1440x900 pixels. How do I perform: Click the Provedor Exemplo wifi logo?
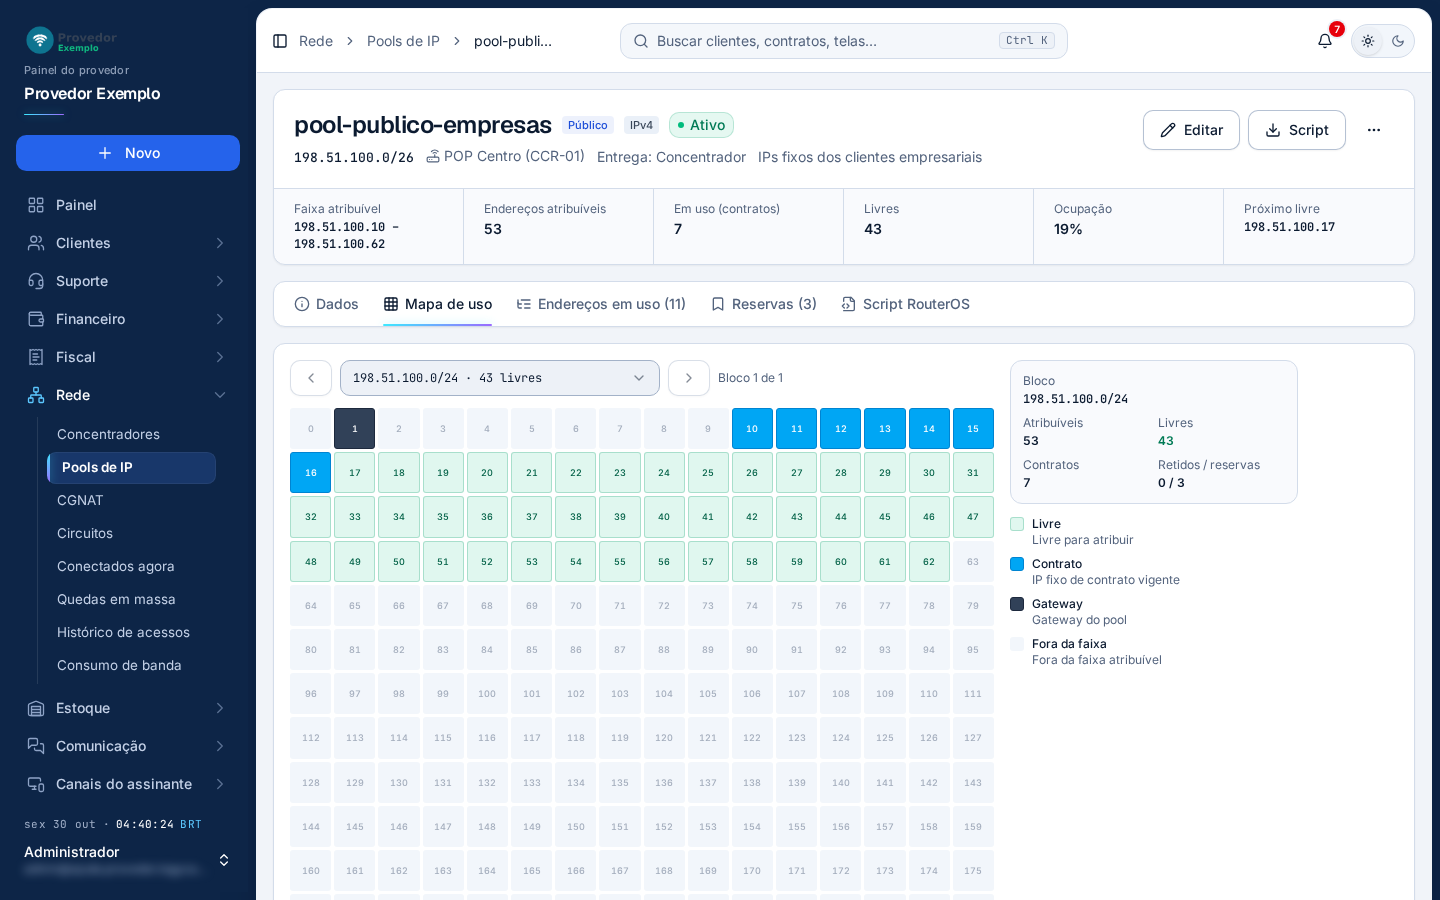[40, 40]
